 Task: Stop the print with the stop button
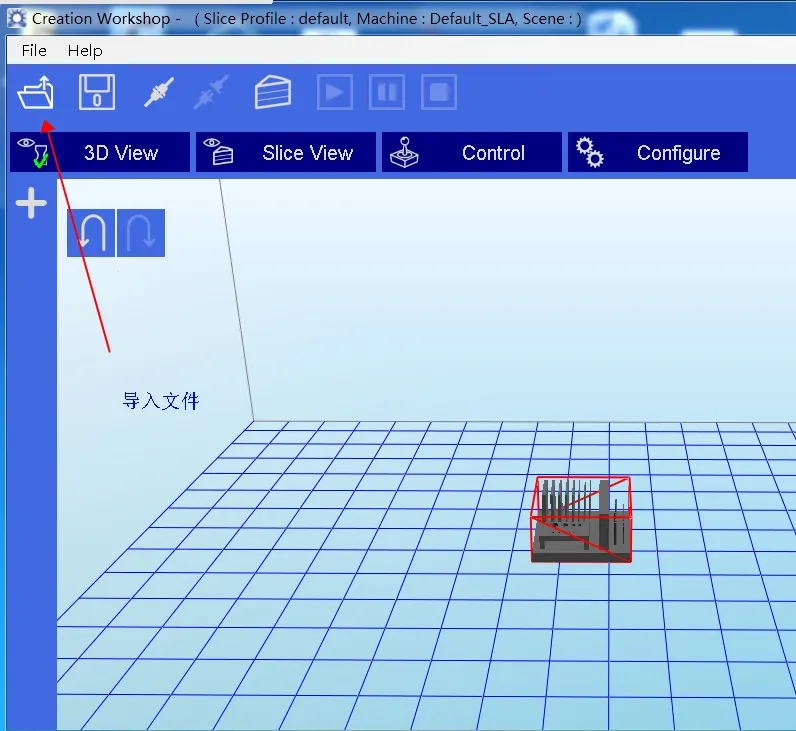[x=439, y=92]
